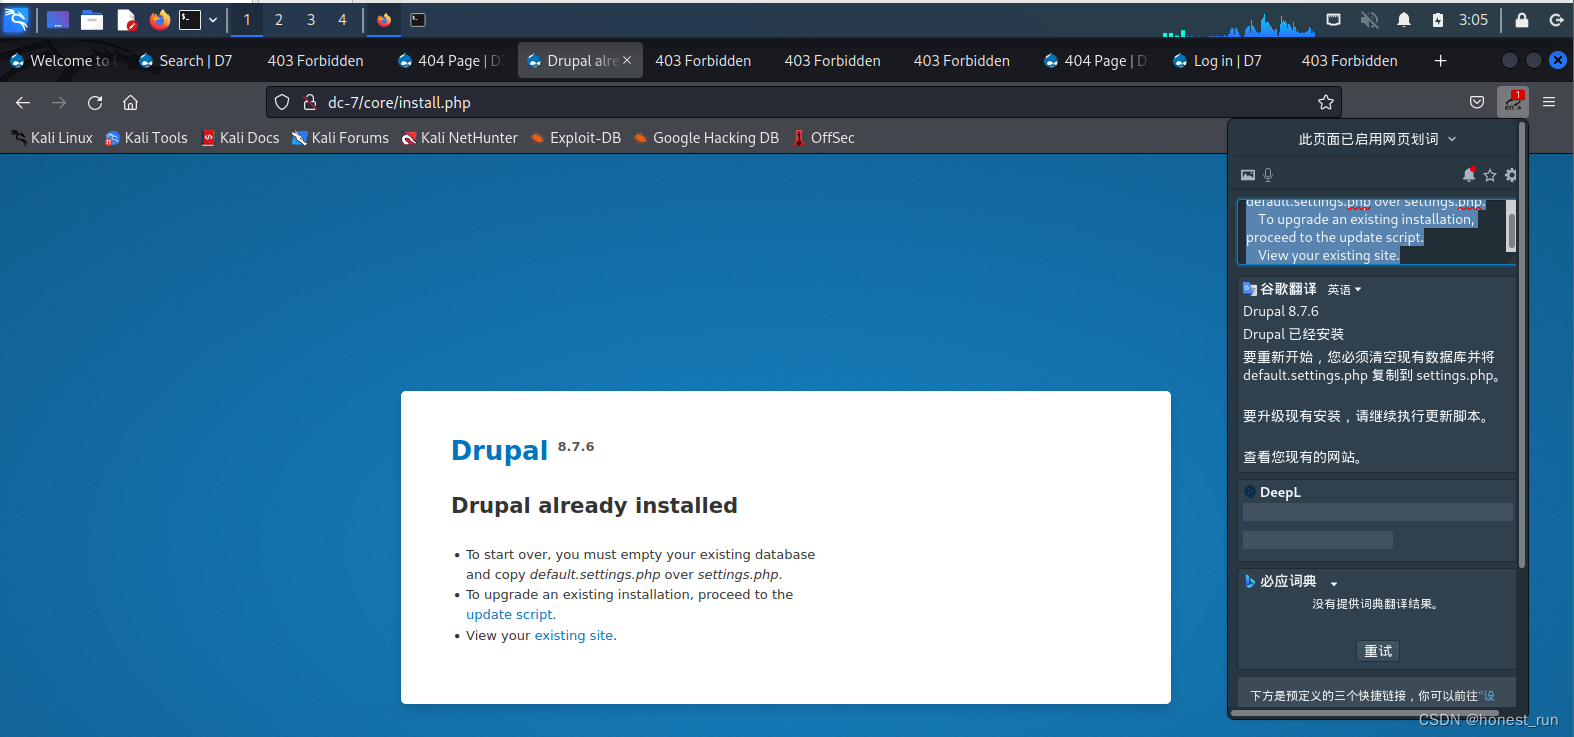This screenshot has width=1574, height=737.
Task: Go to the browser home page
Action: click(130, 102)
